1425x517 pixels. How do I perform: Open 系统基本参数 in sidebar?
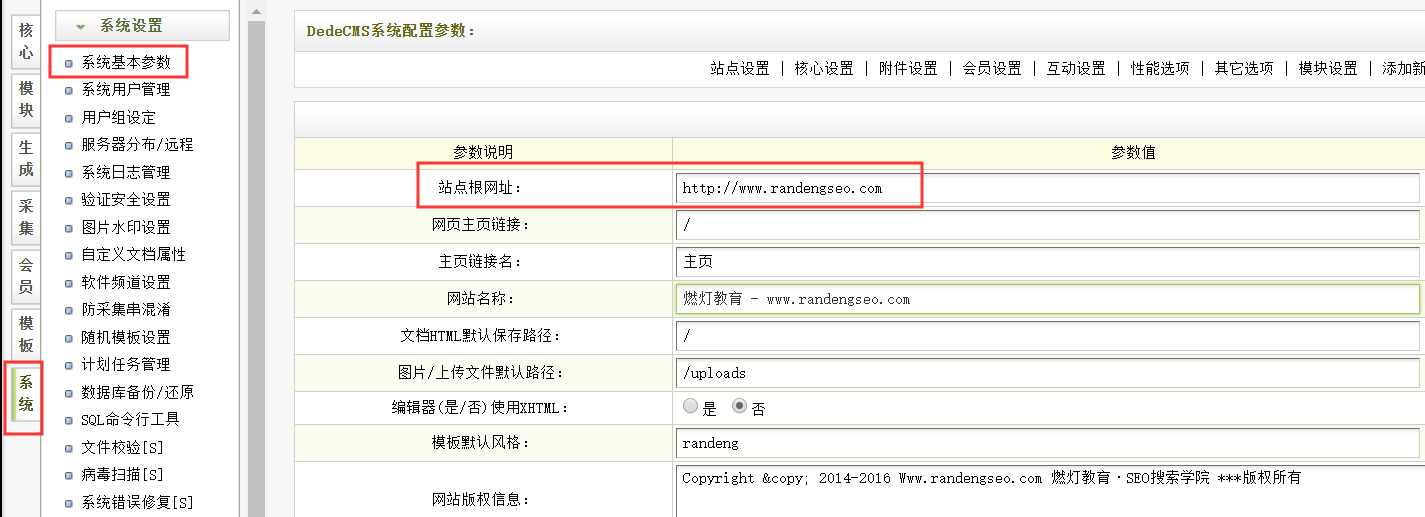click(x=126, y=62)
